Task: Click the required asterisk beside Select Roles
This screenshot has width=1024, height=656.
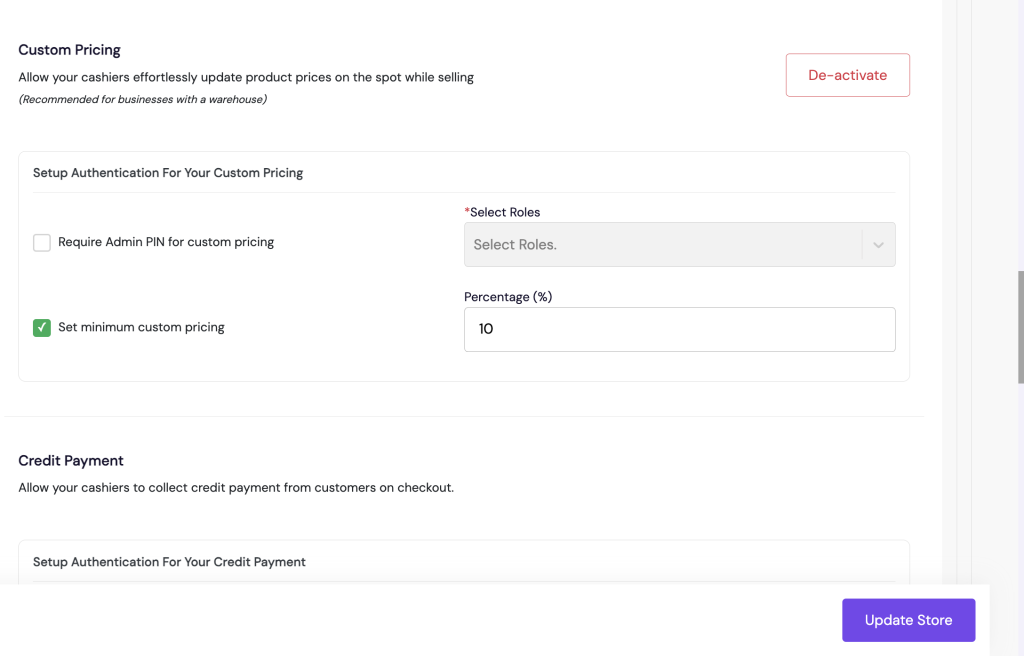Action: click(466, 212)
